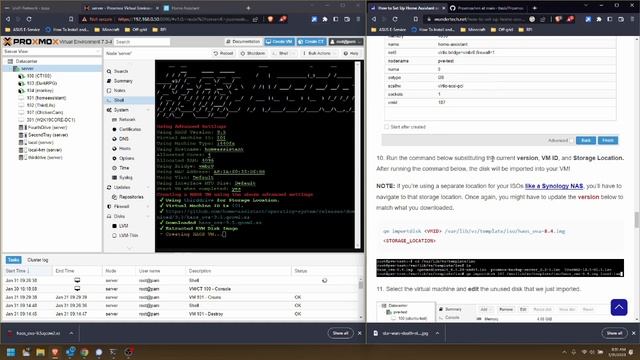Click the Reboot button
640x360 pixels.
click(223, 53)
